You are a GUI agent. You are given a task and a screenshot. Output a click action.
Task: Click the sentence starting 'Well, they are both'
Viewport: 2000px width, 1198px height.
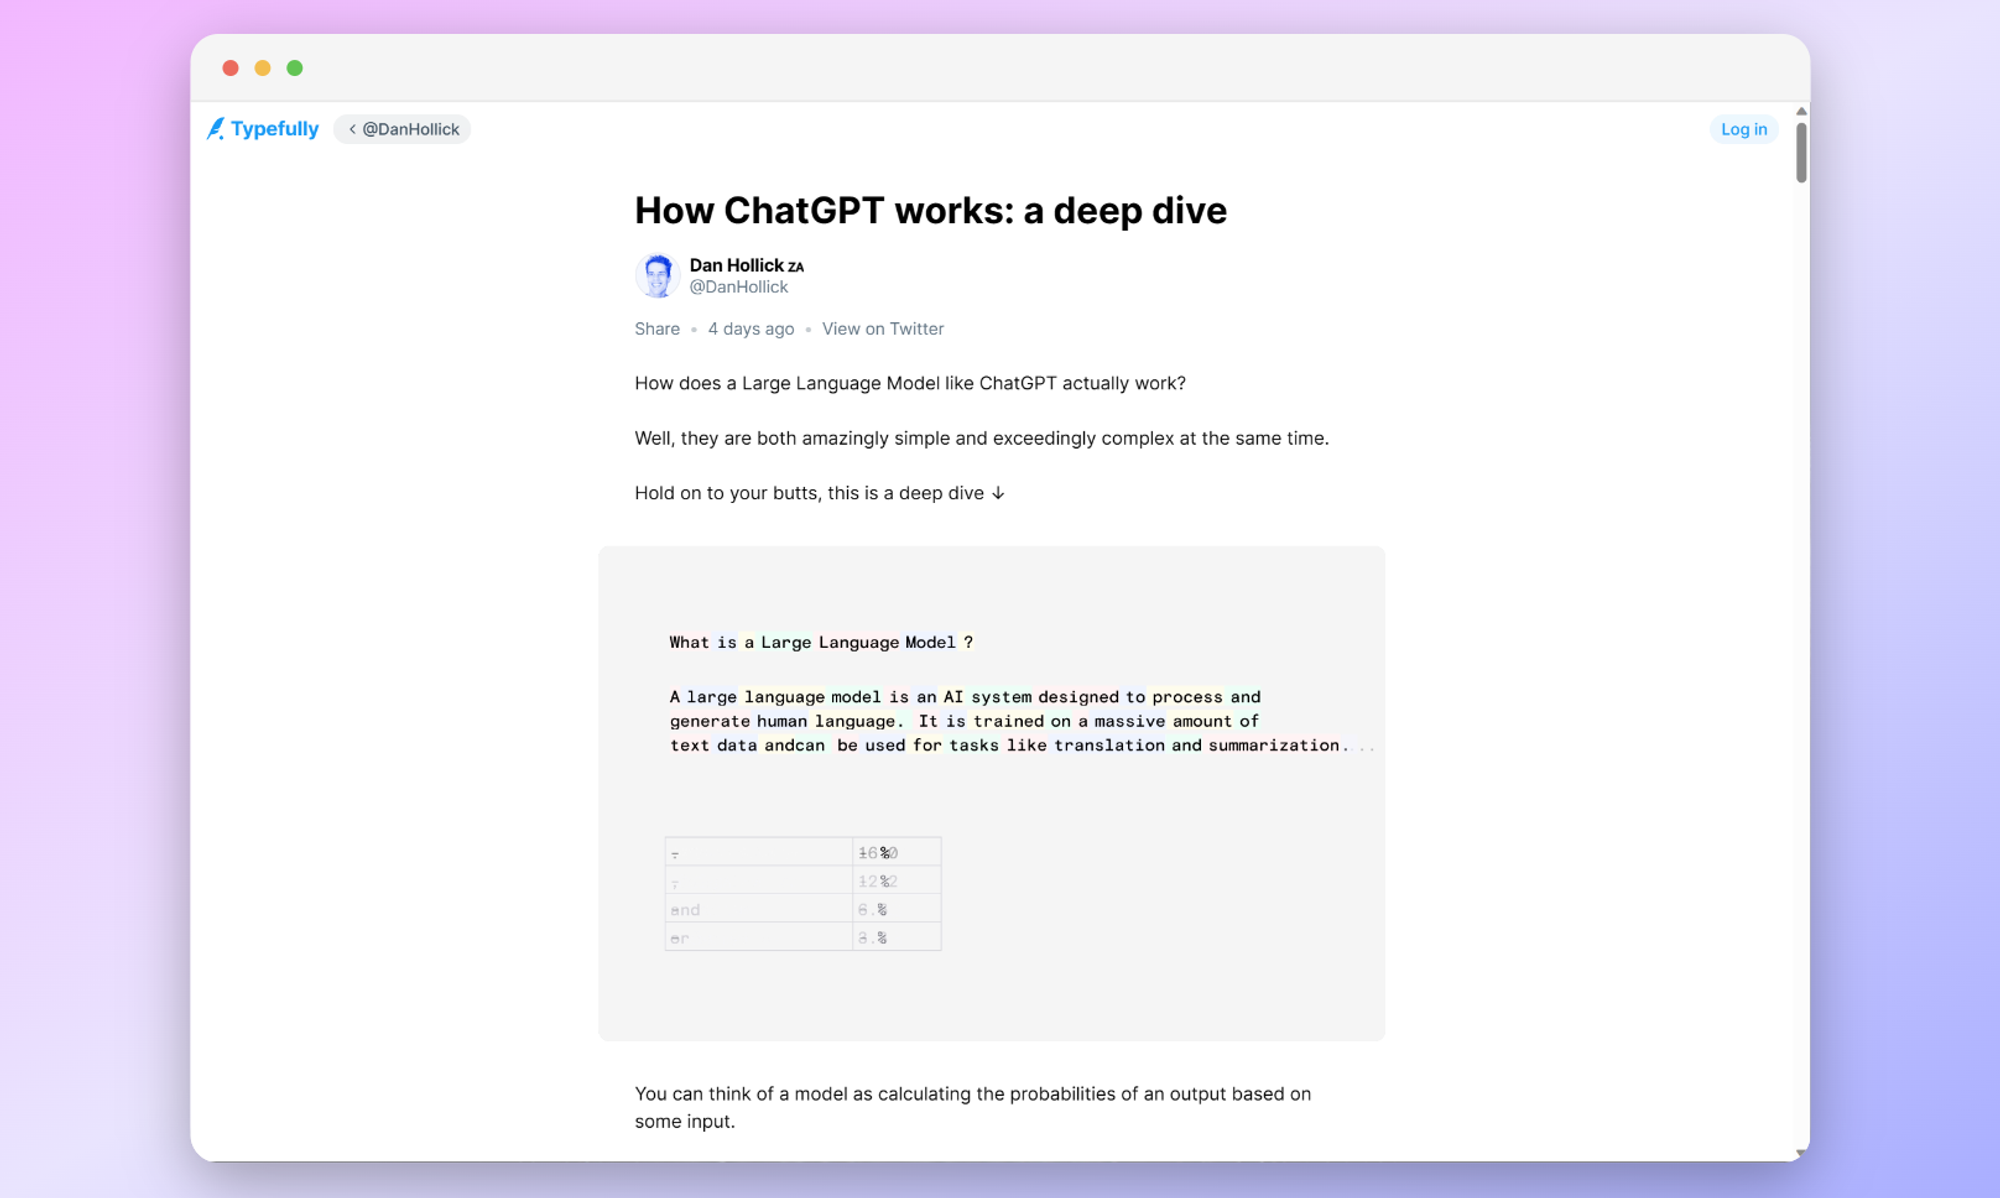pos(981,438)
